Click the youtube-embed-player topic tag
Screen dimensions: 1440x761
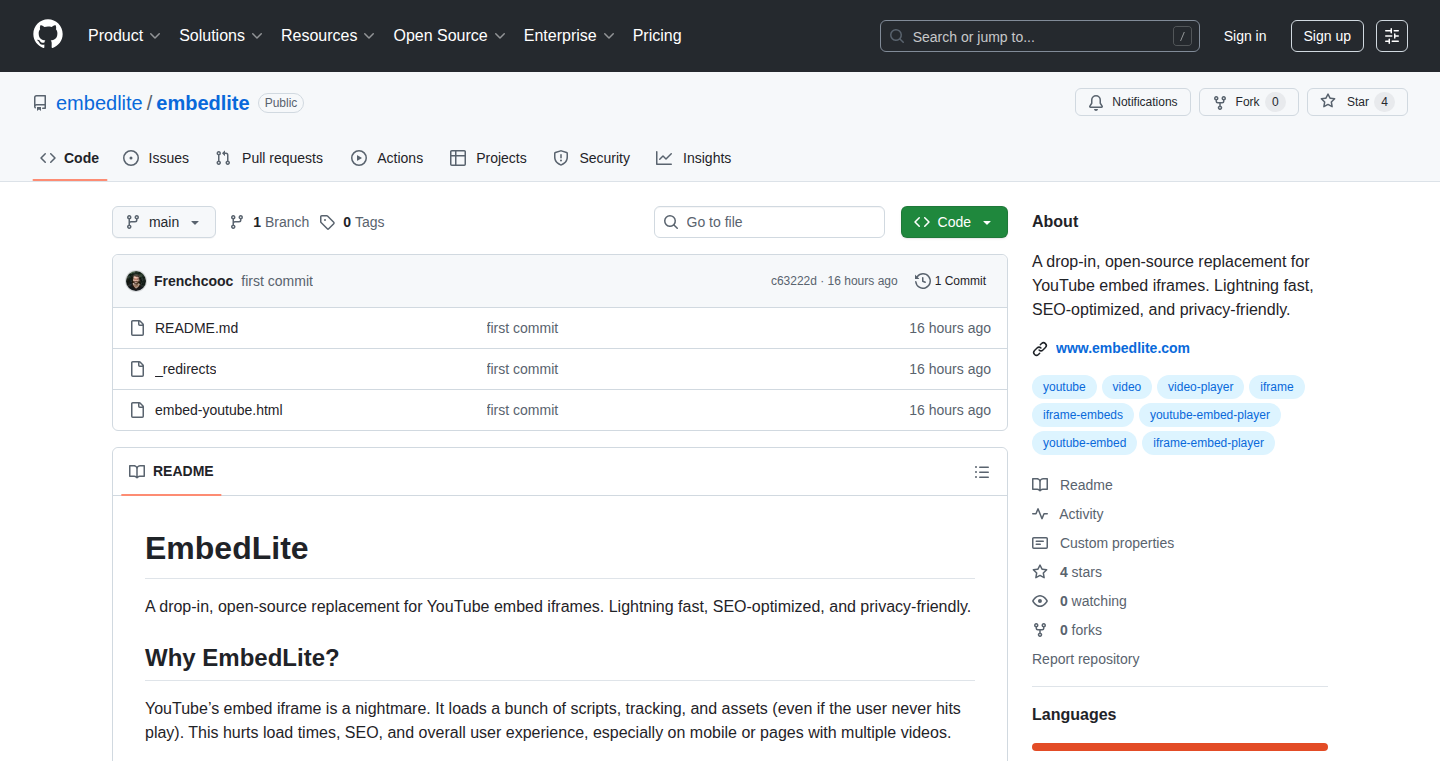[1210, 415]
